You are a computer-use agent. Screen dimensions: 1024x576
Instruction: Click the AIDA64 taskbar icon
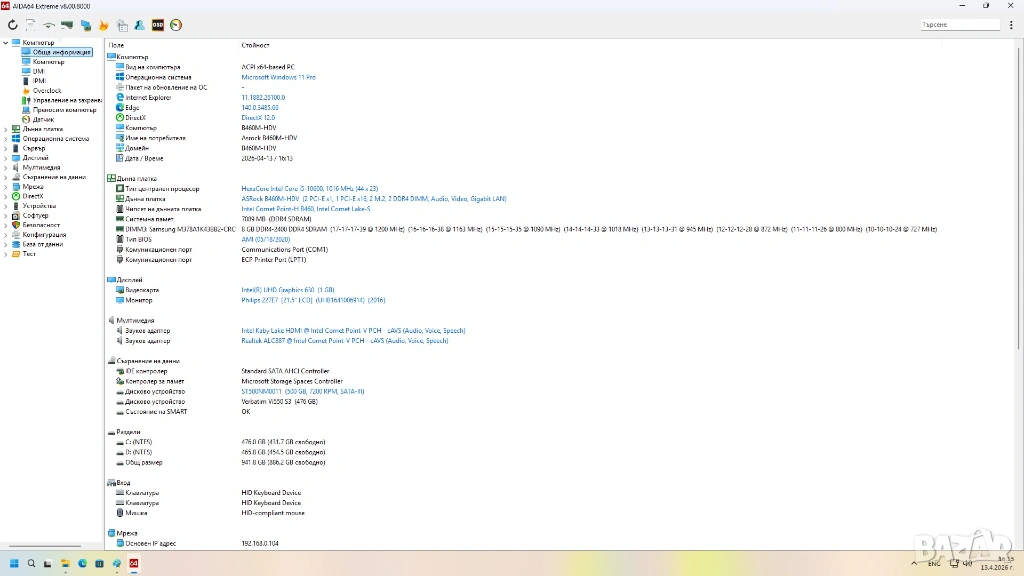pyautogui.click(x=133, y=563)
